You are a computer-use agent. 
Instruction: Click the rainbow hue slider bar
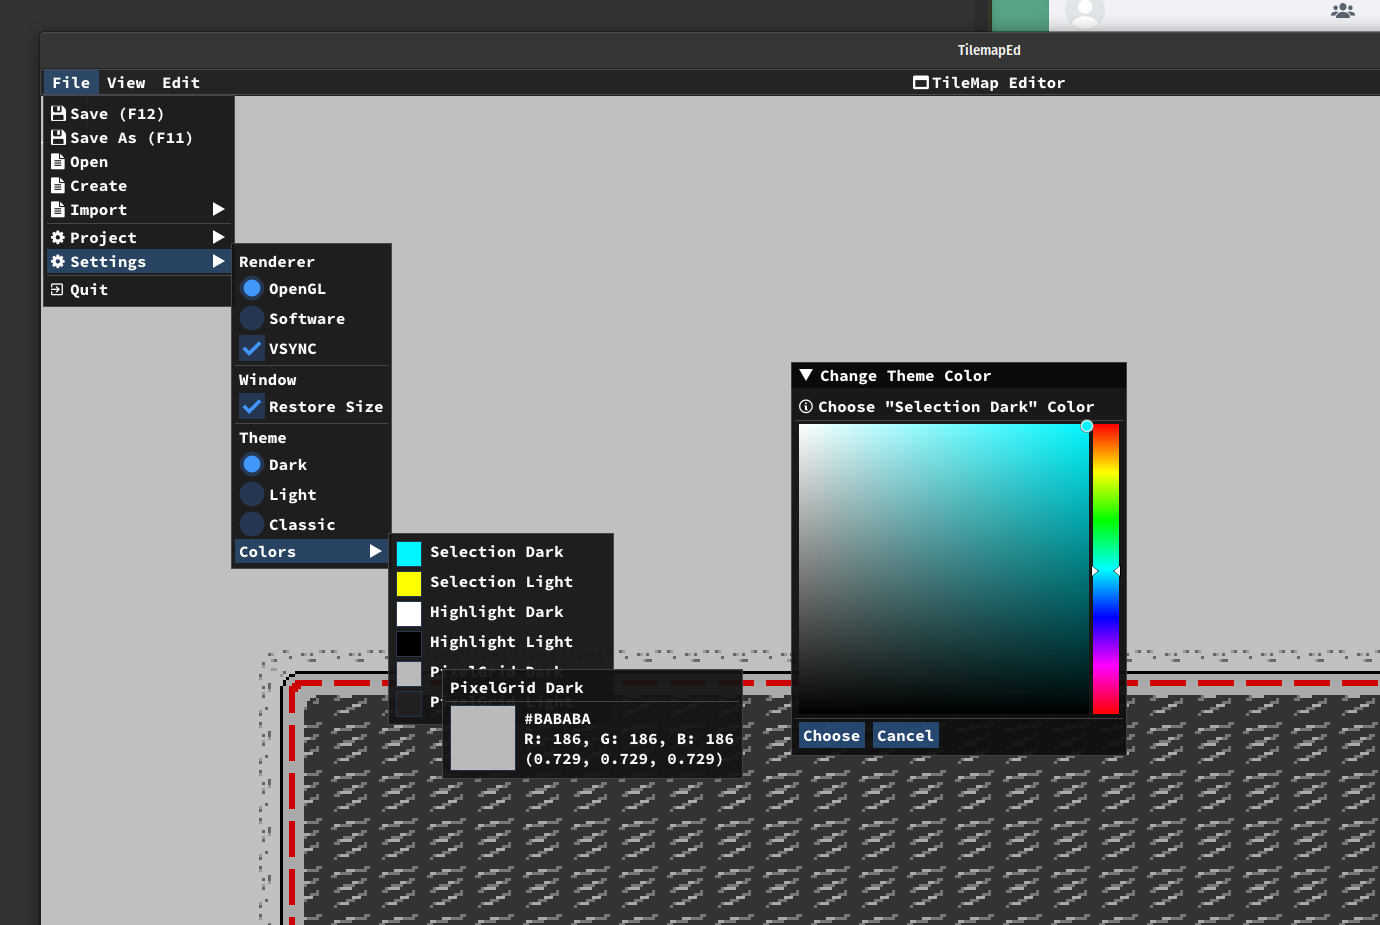coord(1105,568)
